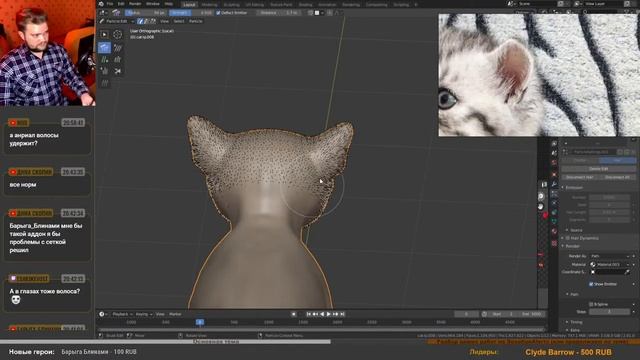Click the timeline playhead marker
The image size is (640, 360).
pyautogui.click(x=200, y=322)
